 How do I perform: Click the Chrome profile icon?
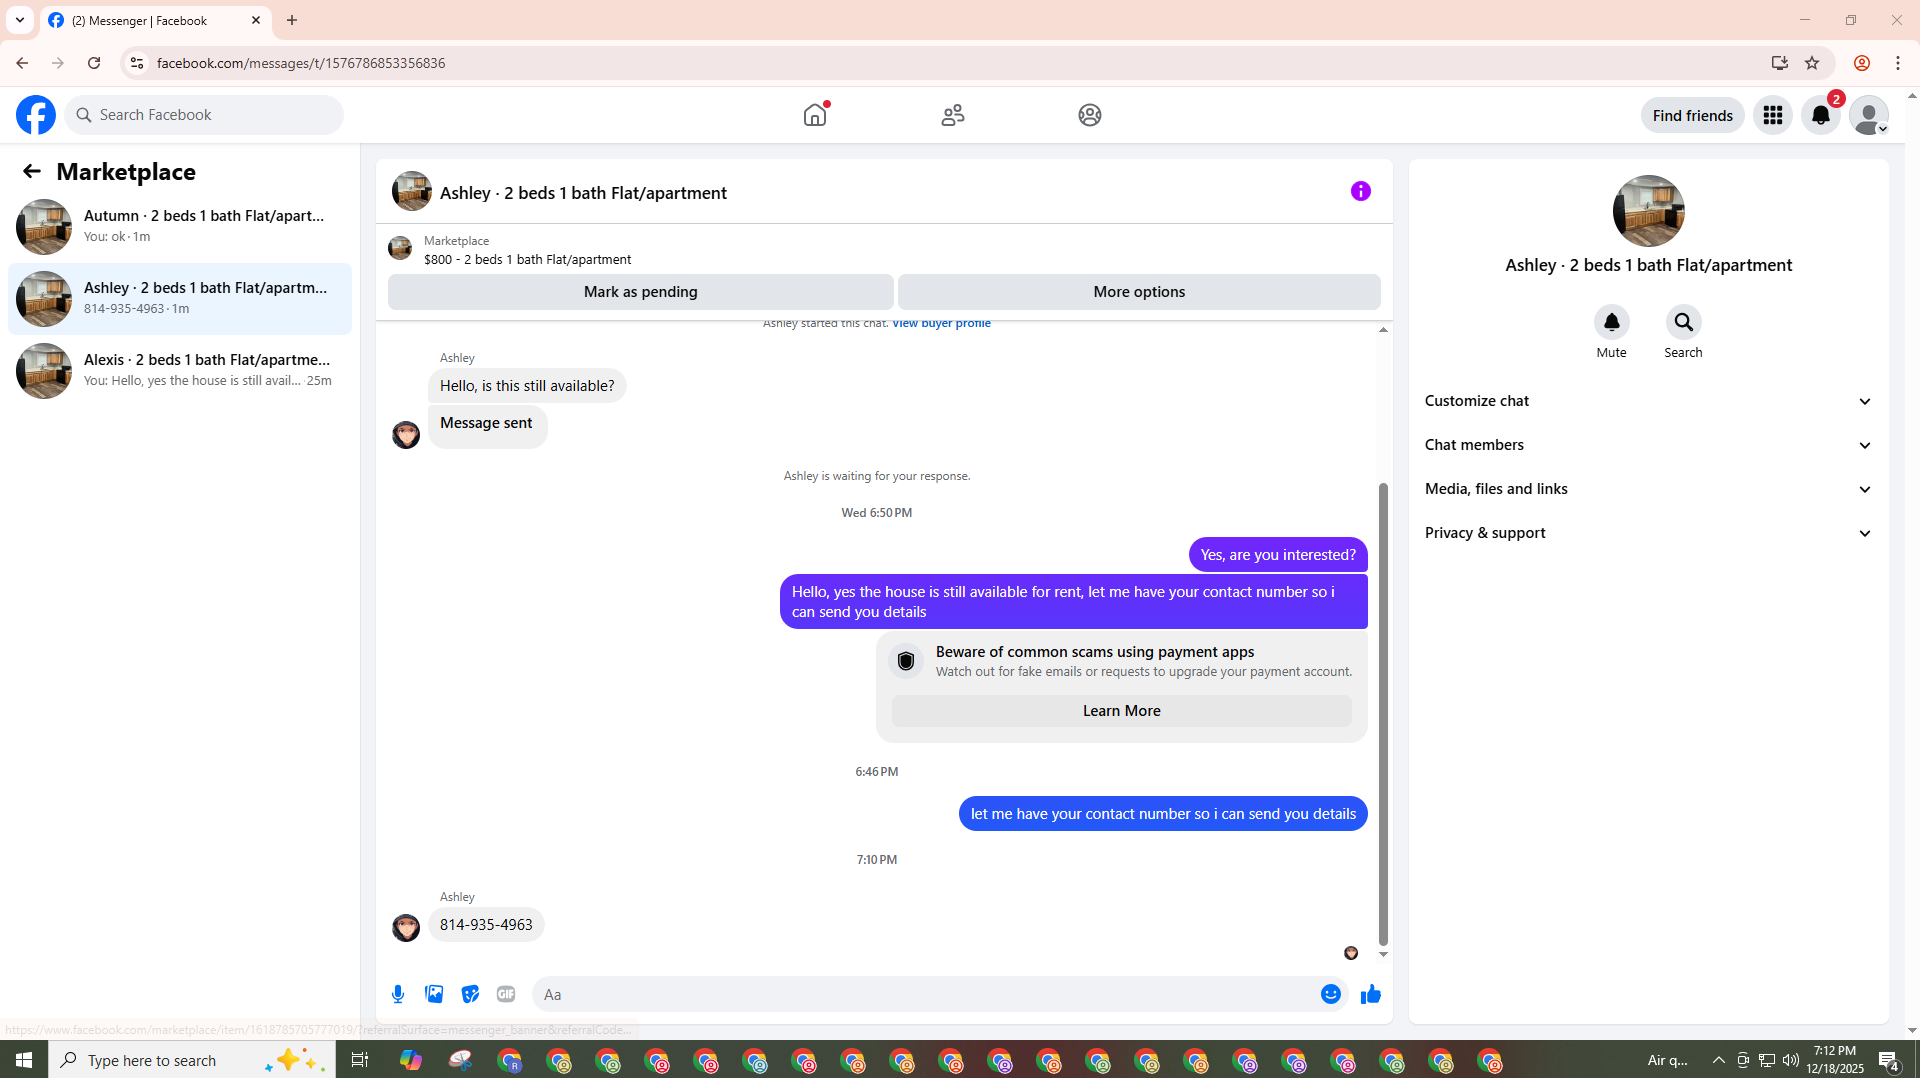(1862, 63)
